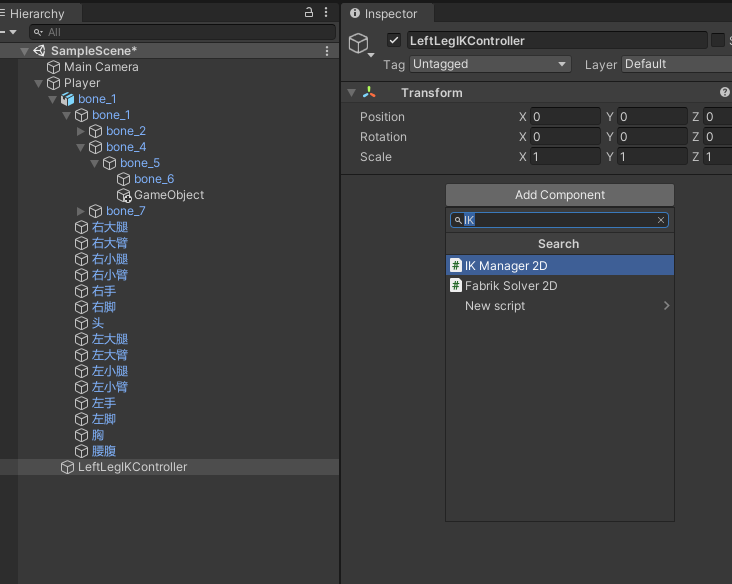This screenshot has height=584, width=732.
Task: Select the 左大臂 object
Action: pyautogui.click(x=110, y=355)
